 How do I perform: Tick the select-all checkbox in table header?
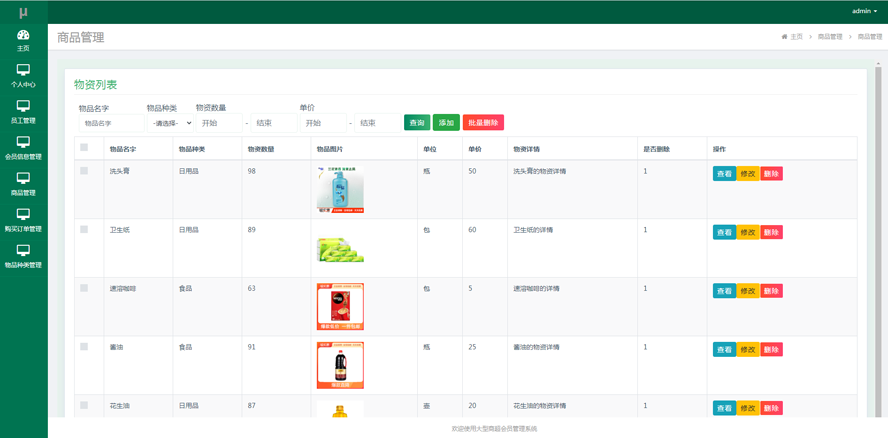pos(84,147)
